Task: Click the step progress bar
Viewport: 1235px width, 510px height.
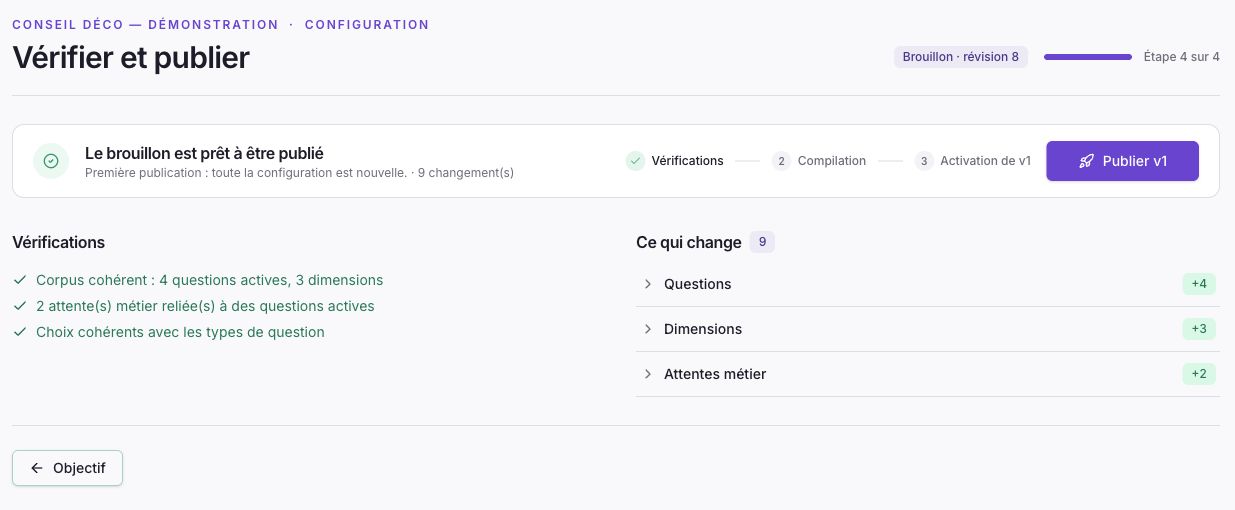Action: (x=1088, y=57)
